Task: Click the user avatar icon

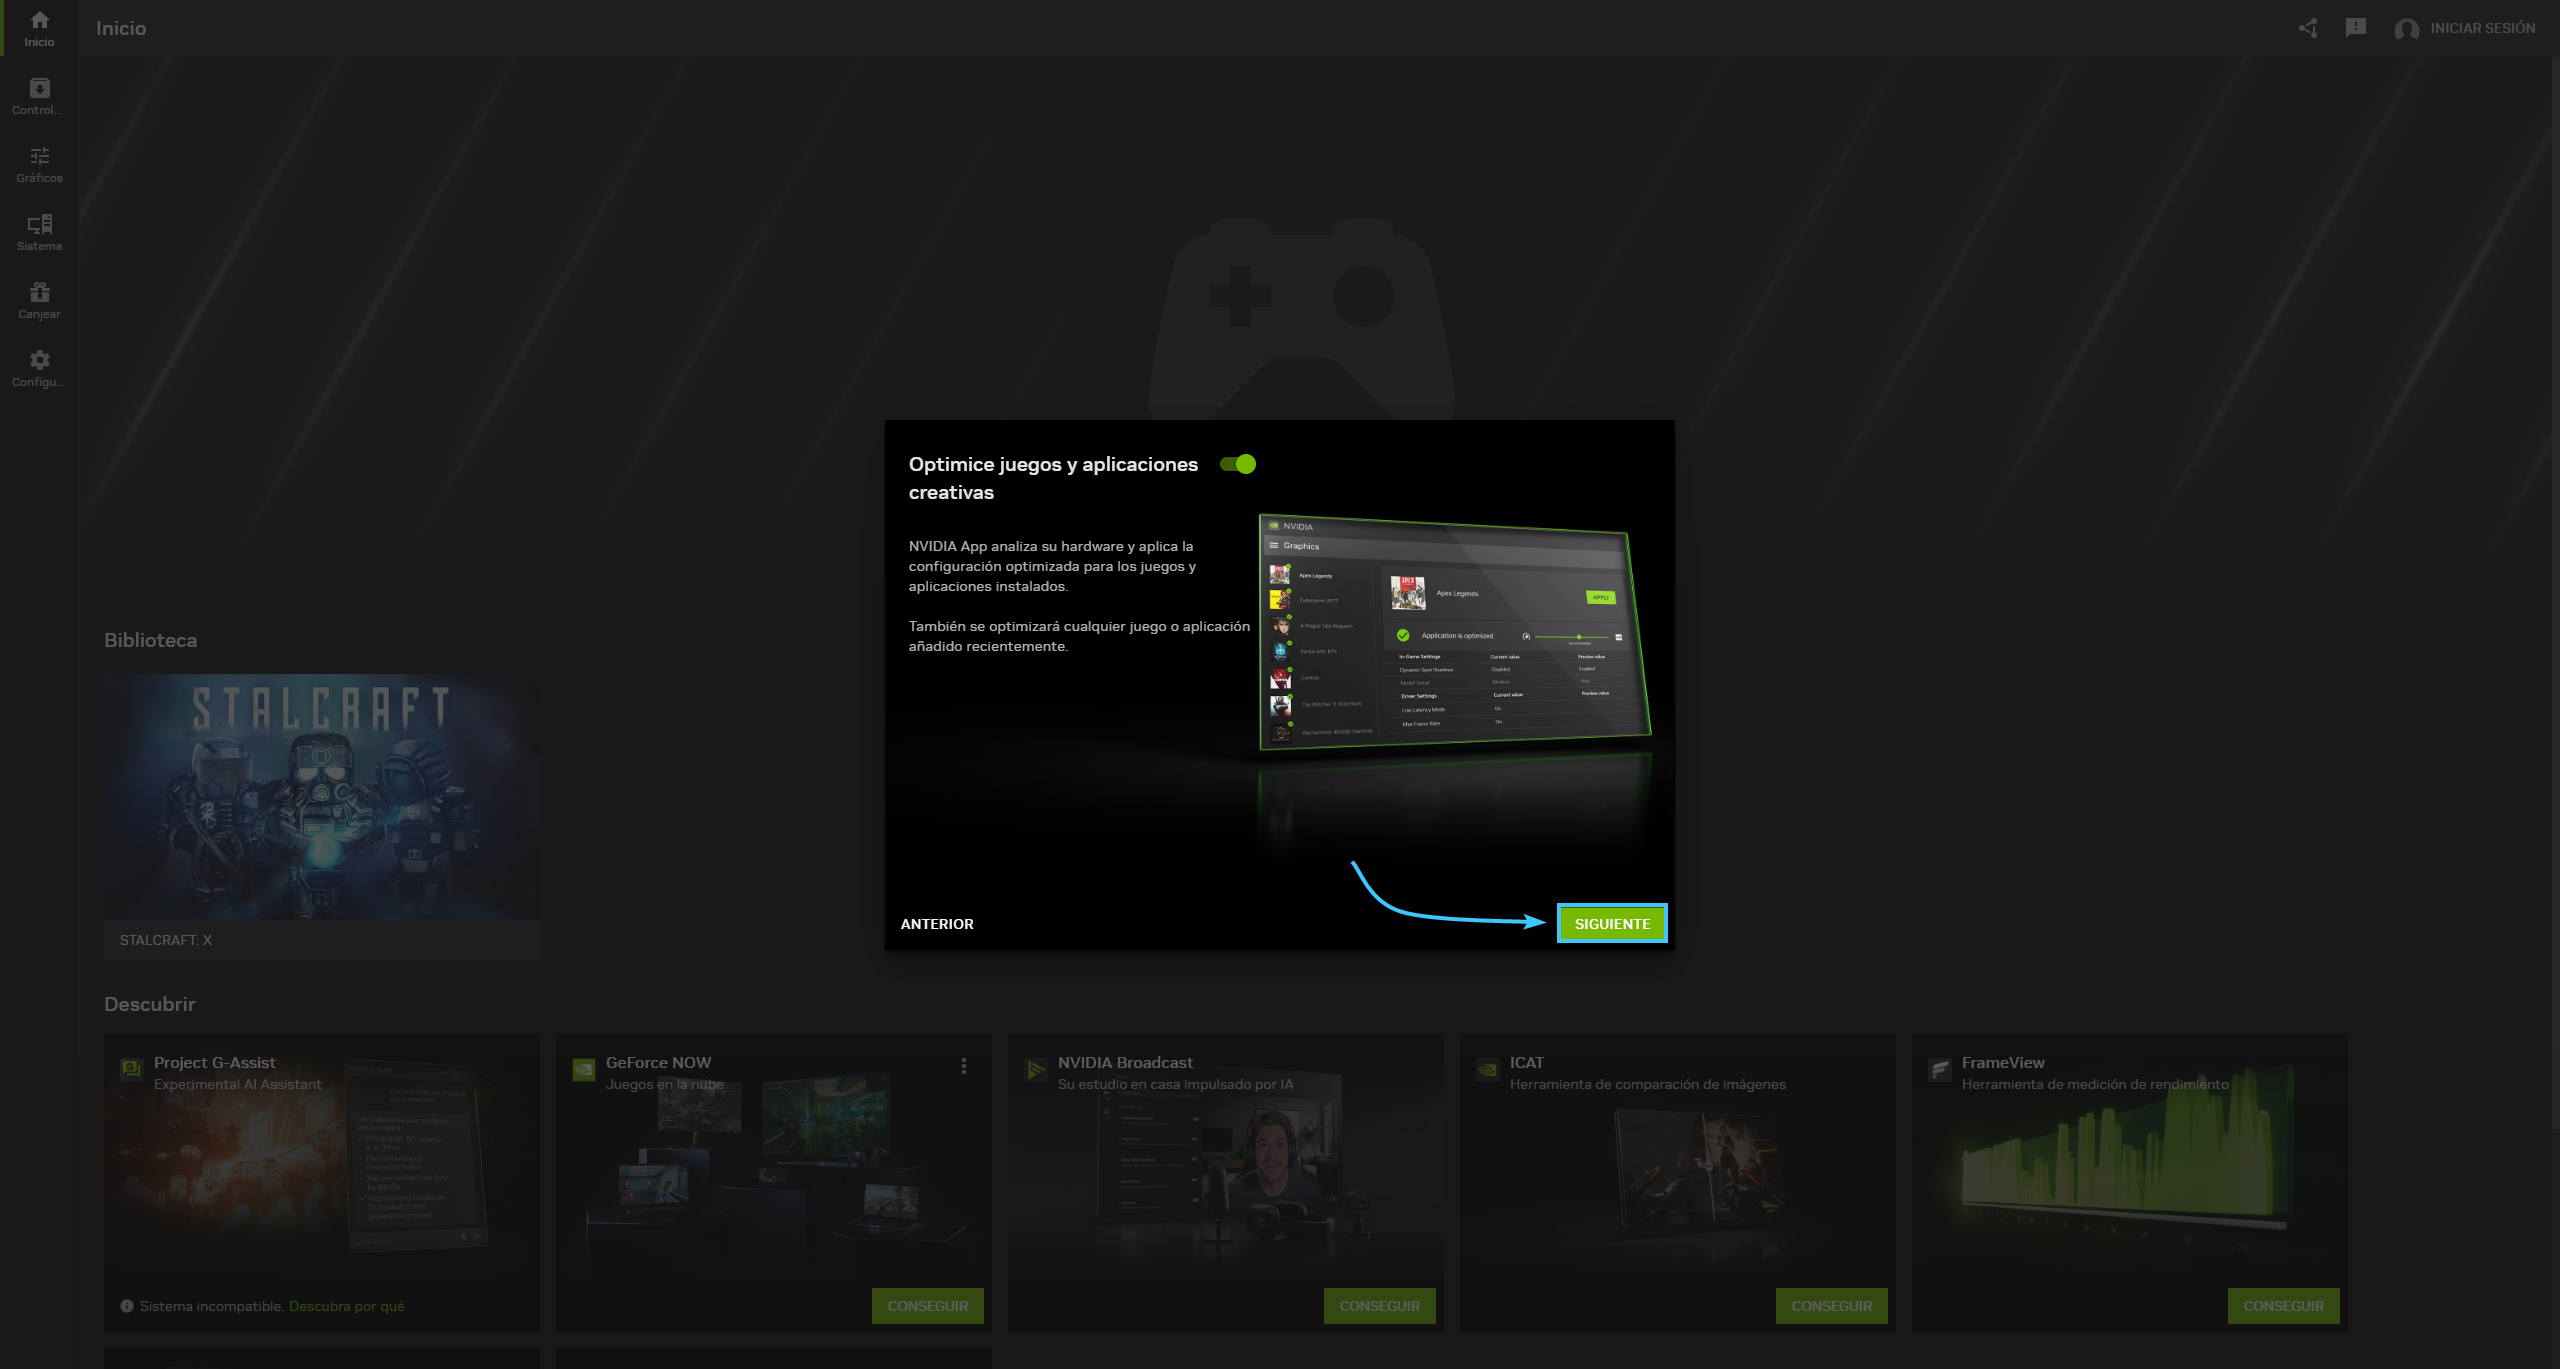Action: (x=2407, y=29)
